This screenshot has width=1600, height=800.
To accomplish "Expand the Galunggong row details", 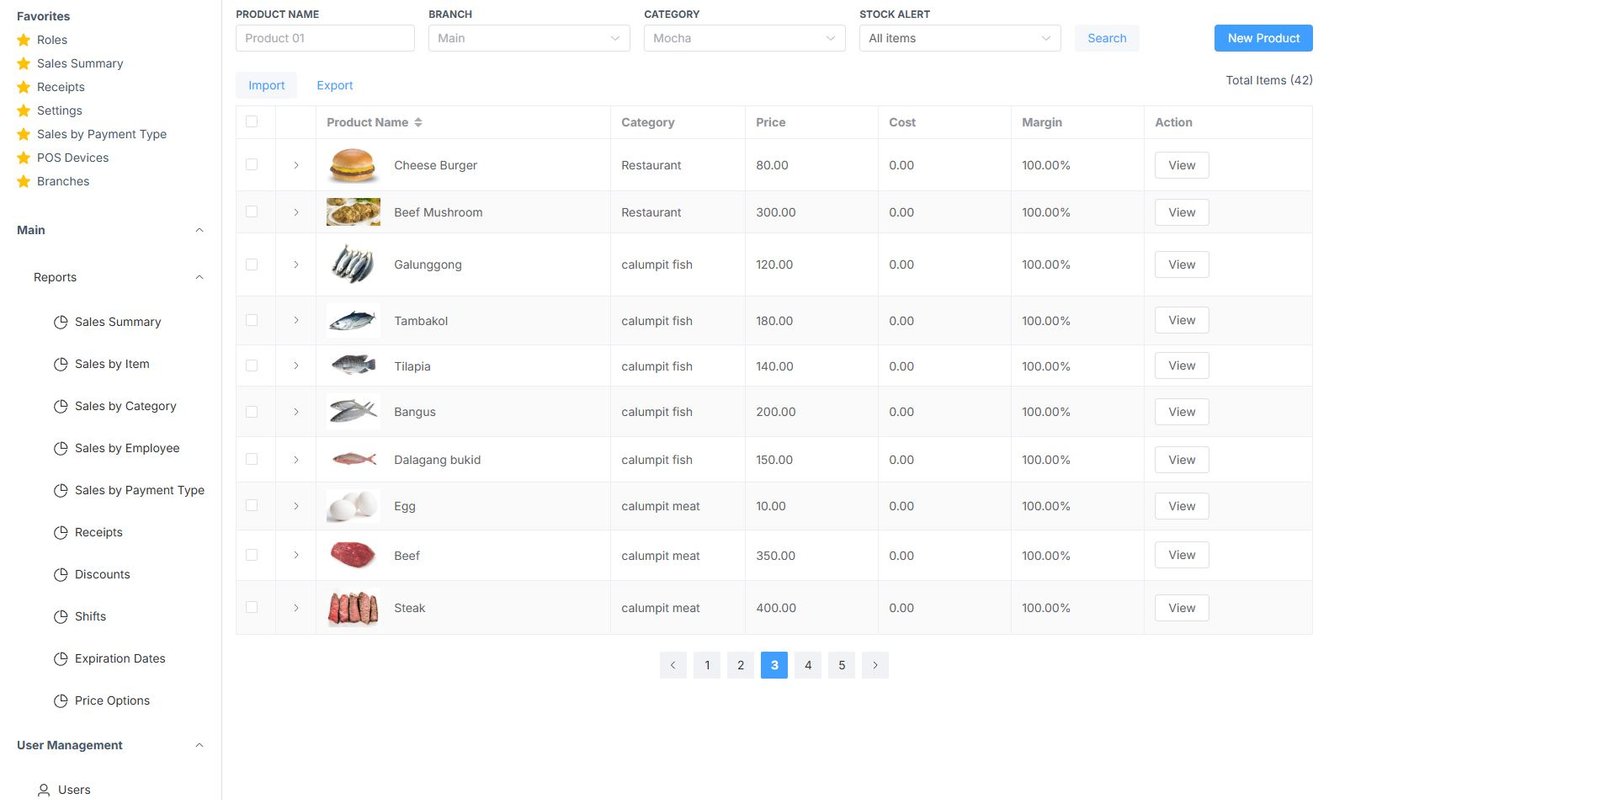I will point(296,265).
